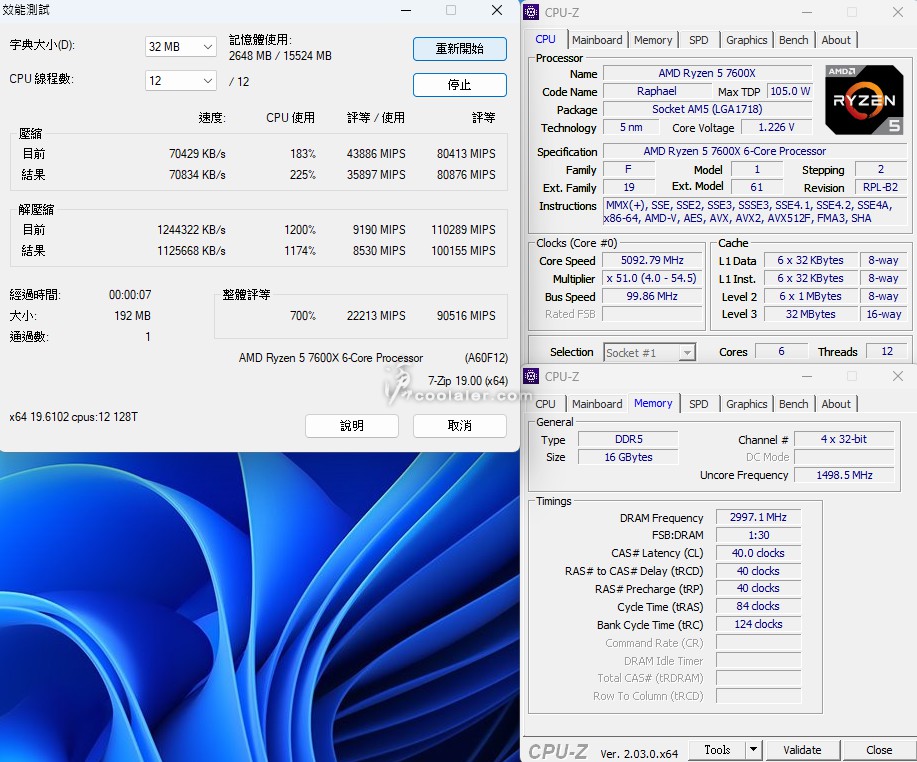The height and width of the screenshot is (762, 917).
Task: Click the Multiplier value x 51.0
Action: pyautogui.click(x=652, y=278)
